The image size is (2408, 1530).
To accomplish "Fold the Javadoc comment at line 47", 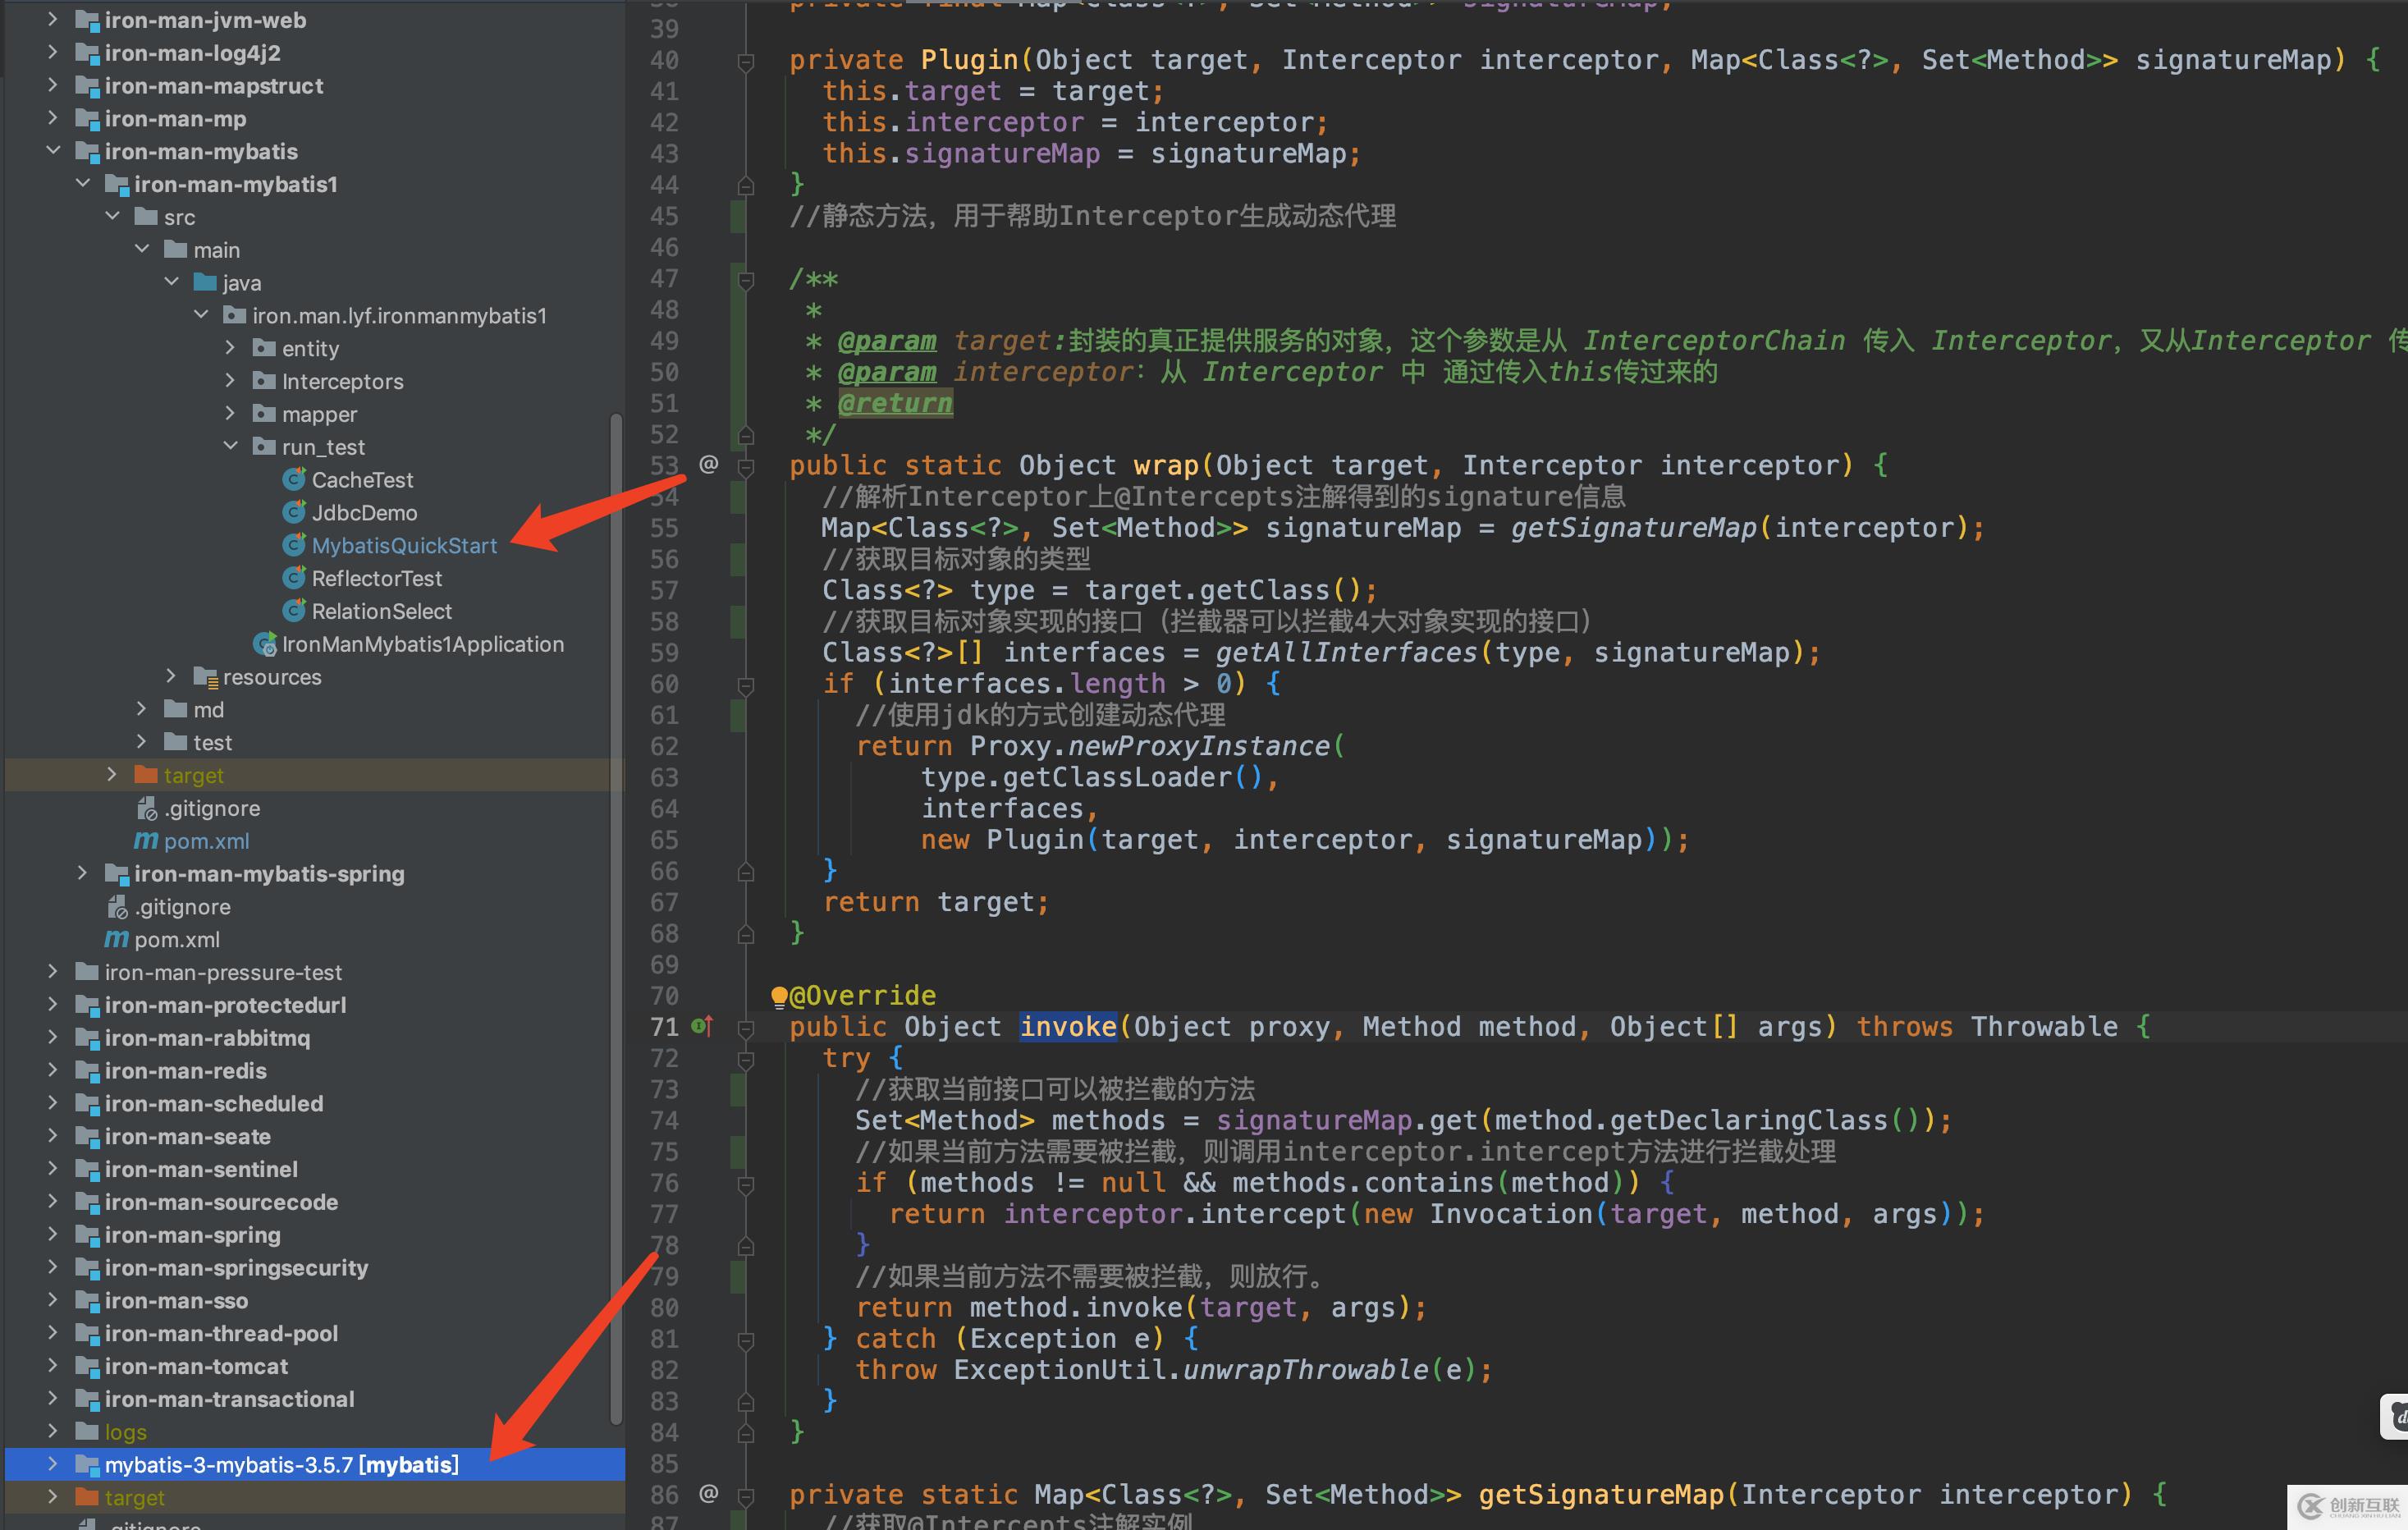I will point(746,280).
